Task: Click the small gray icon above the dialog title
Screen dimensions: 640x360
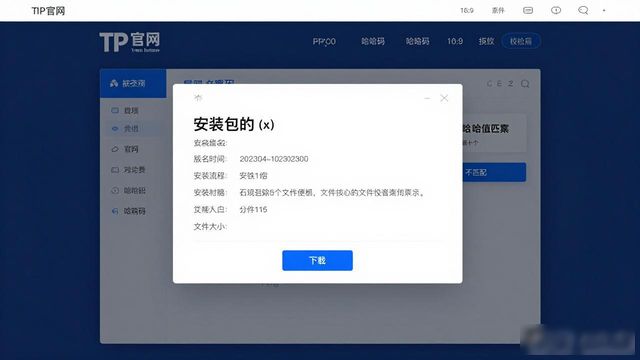Action: pos(198,98)
